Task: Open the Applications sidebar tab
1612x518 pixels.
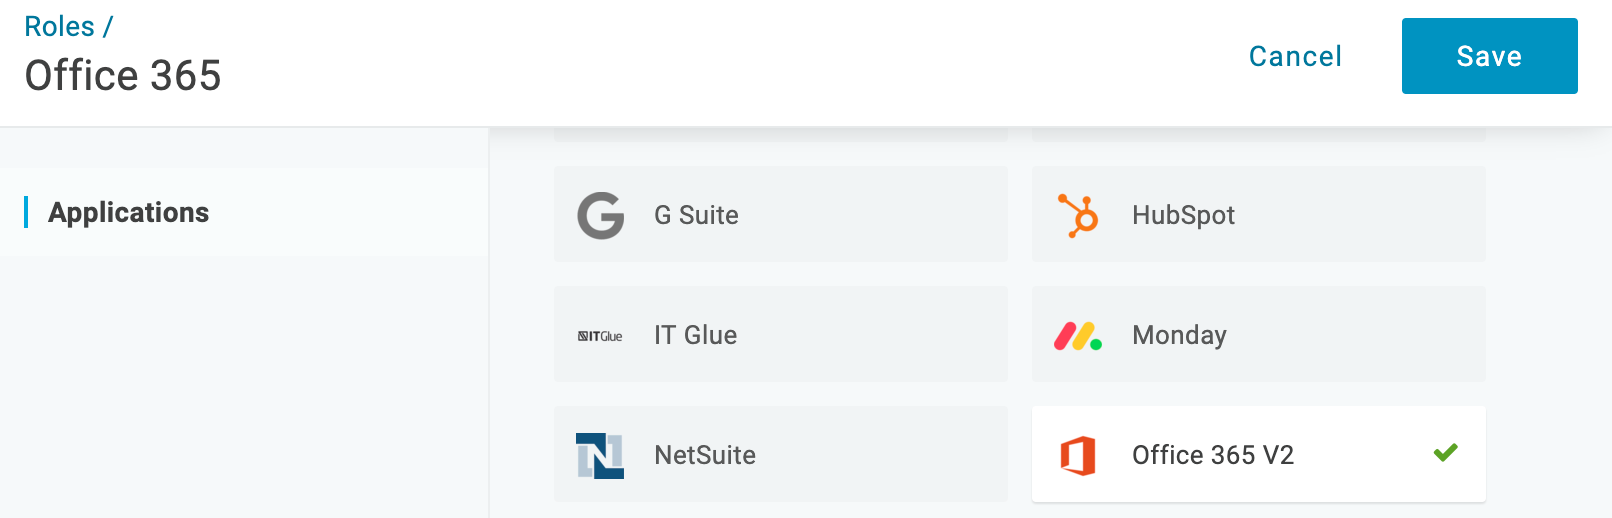Action: click(x=128, y=212)
